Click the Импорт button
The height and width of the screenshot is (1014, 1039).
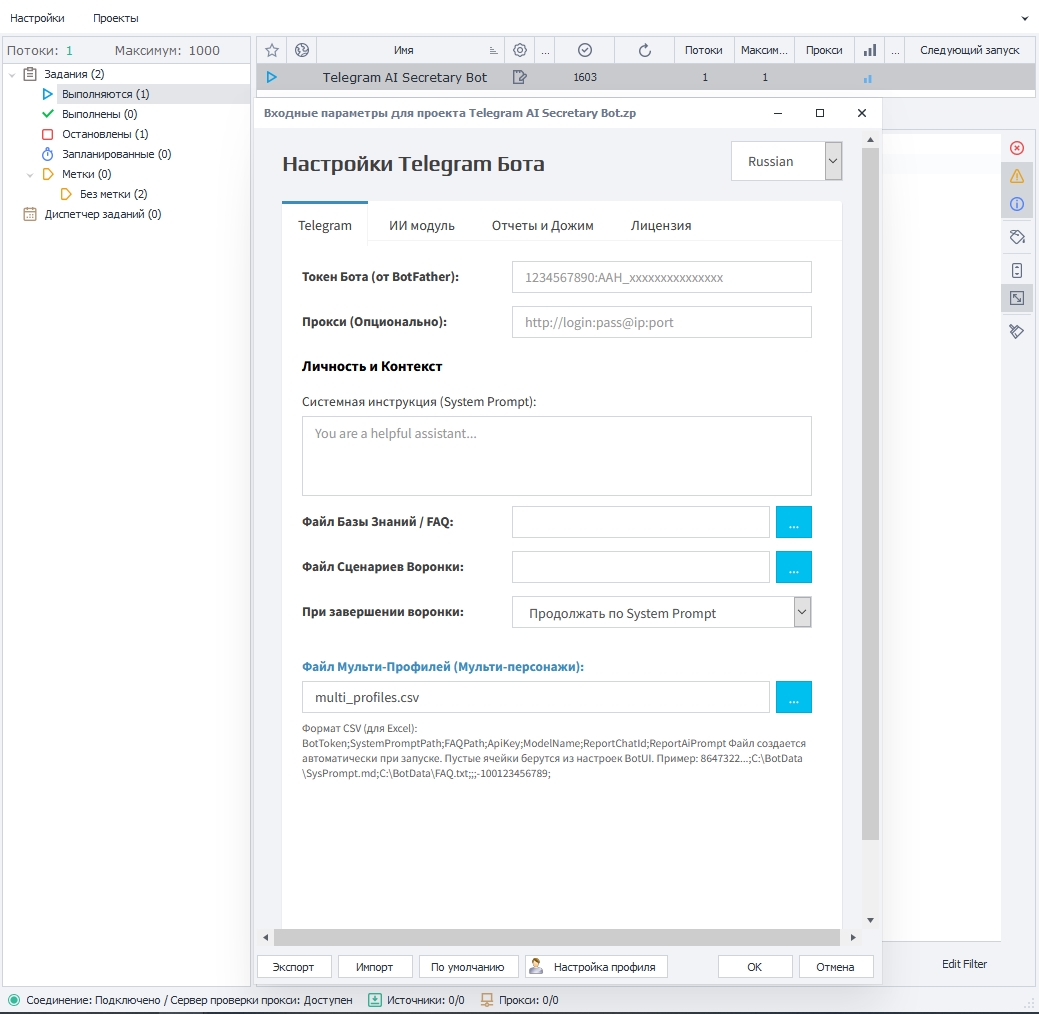pos(374,967)
